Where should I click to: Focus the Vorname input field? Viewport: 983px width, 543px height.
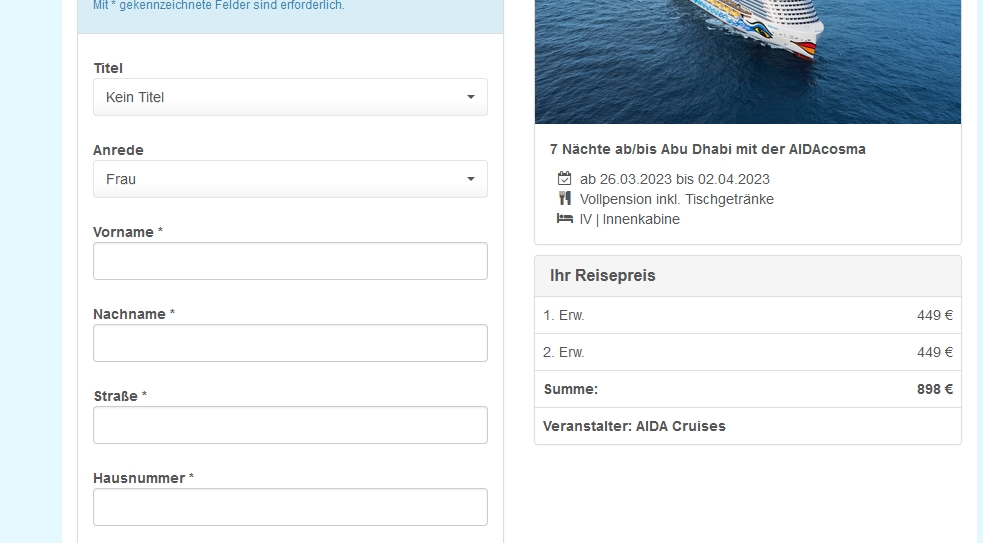pos(290,261)
